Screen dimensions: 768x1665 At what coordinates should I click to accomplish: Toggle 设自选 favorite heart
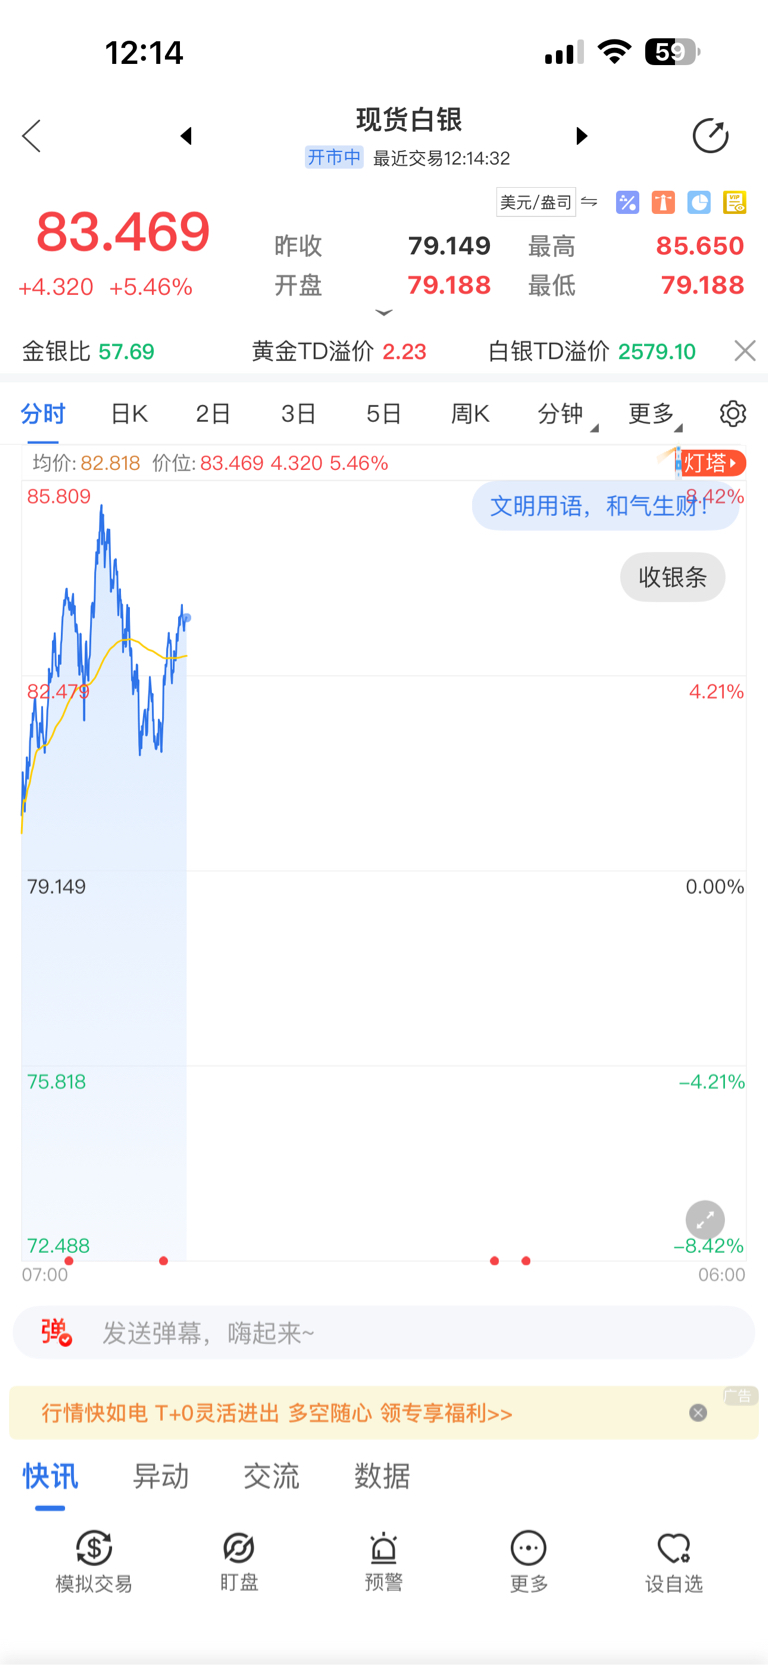point(673,1560)
